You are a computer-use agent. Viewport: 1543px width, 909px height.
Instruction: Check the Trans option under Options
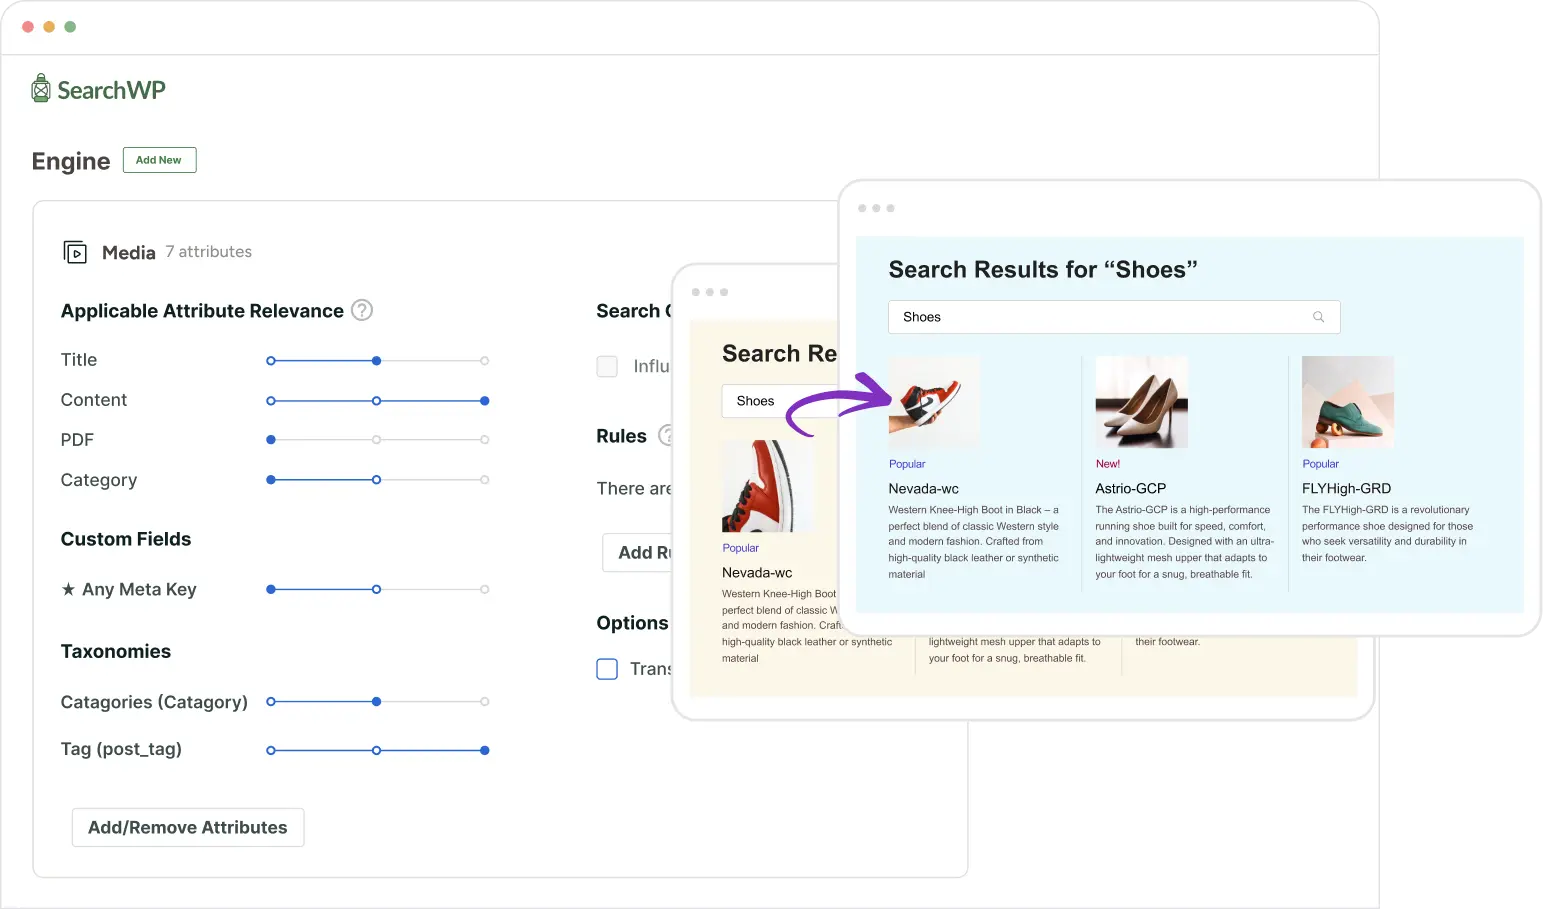(x=607, y=669)
